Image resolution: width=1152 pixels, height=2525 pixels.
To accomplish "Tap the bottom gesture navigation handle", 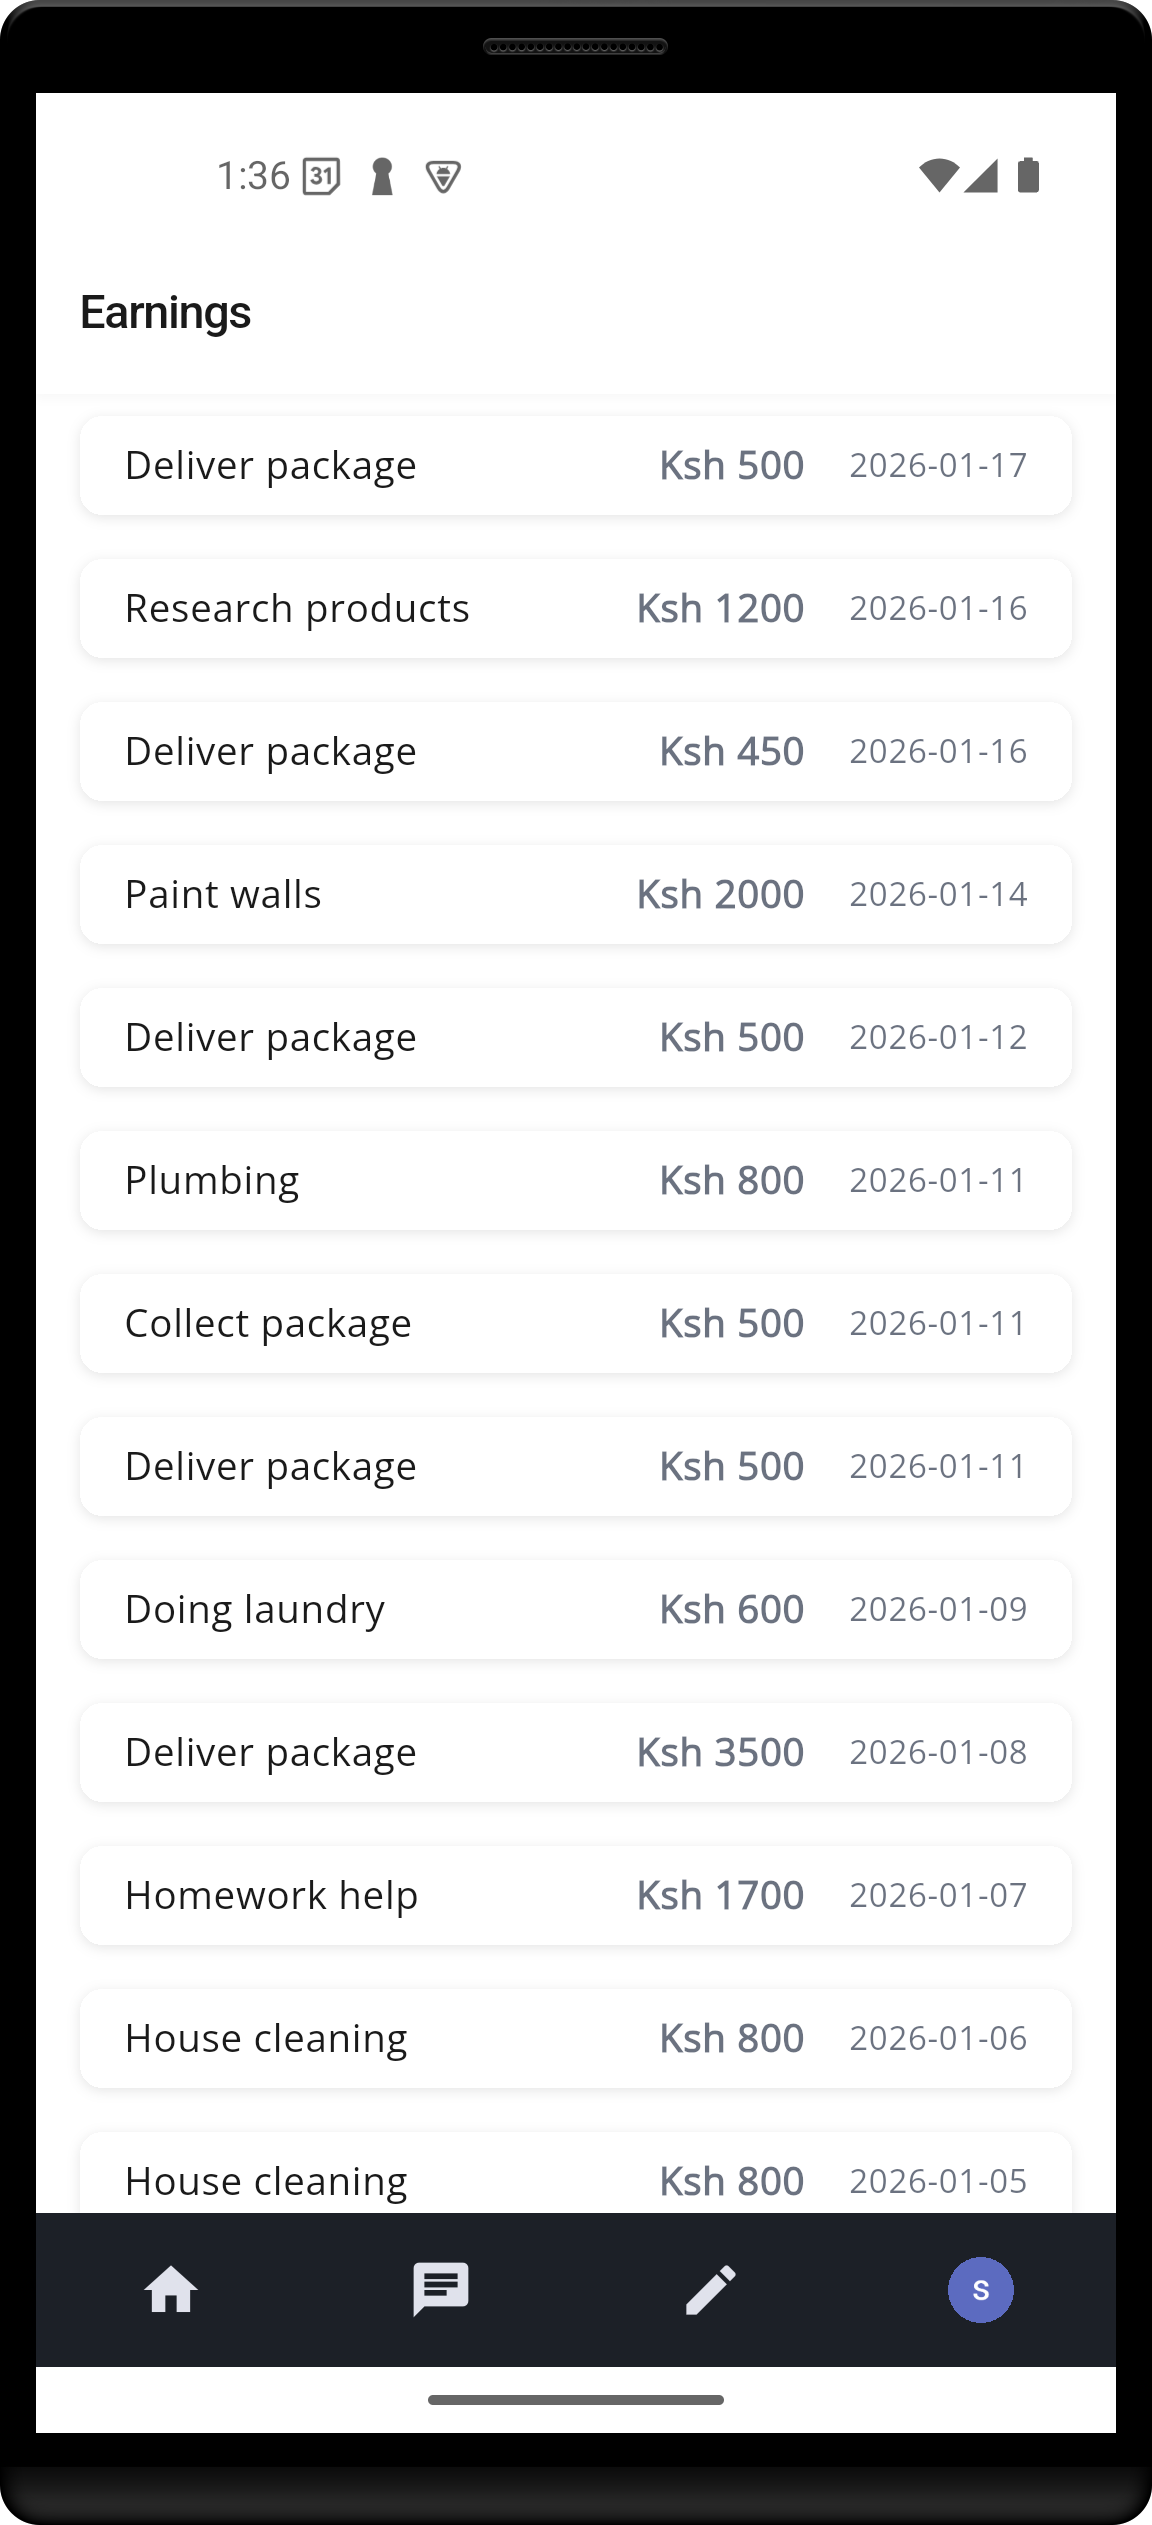I will point(576,2400).
